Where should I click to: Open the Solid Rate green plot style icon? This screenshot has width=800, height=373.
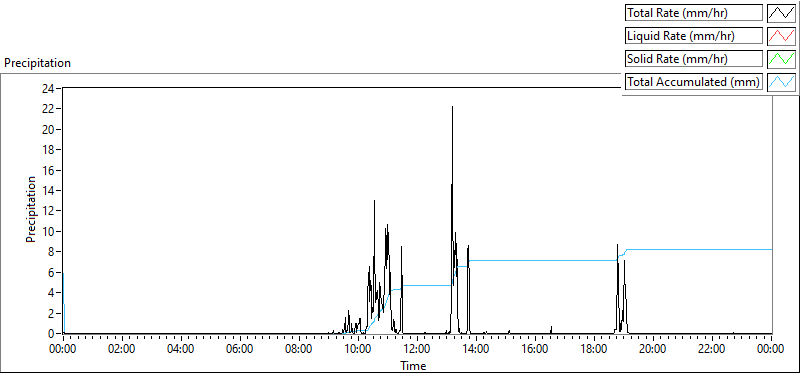click(x=781, y=59)
